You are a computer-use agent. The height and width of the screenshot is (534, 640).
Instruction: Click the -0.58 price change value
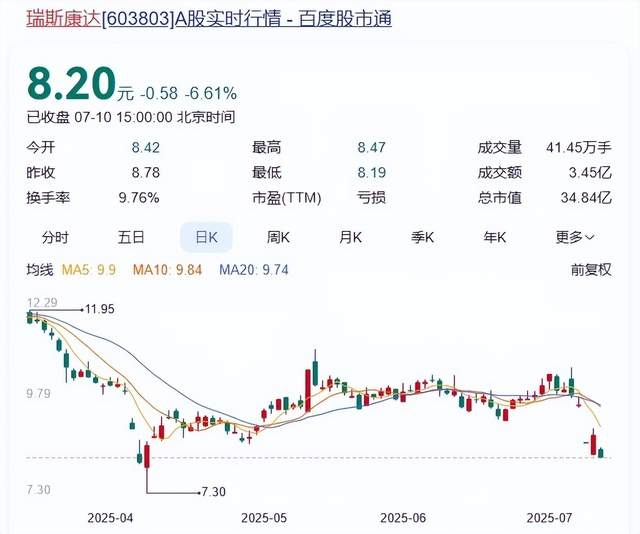click(x=159, y=93)
